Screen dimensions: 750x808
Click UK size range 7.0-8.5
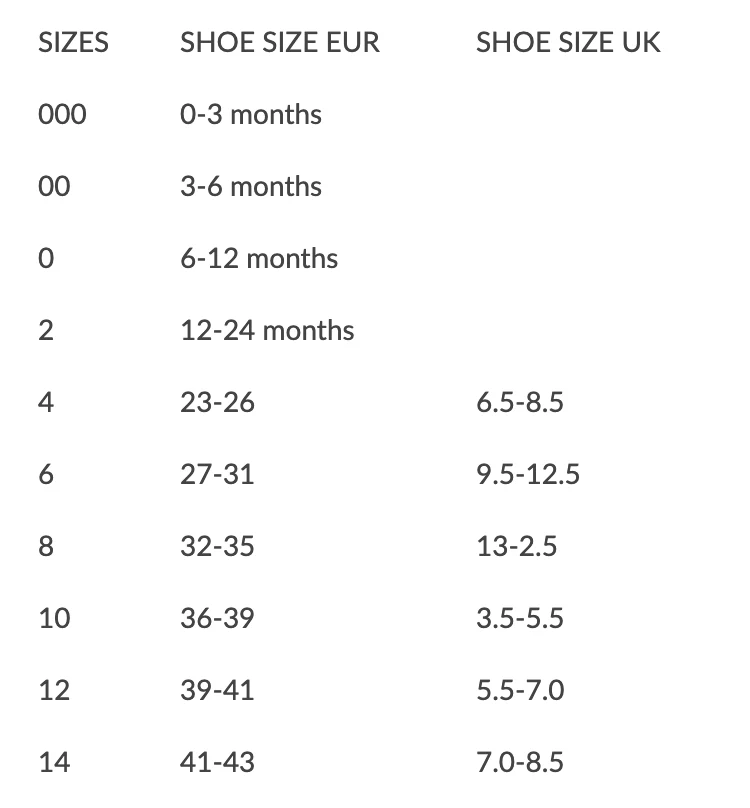pos(520,763)
